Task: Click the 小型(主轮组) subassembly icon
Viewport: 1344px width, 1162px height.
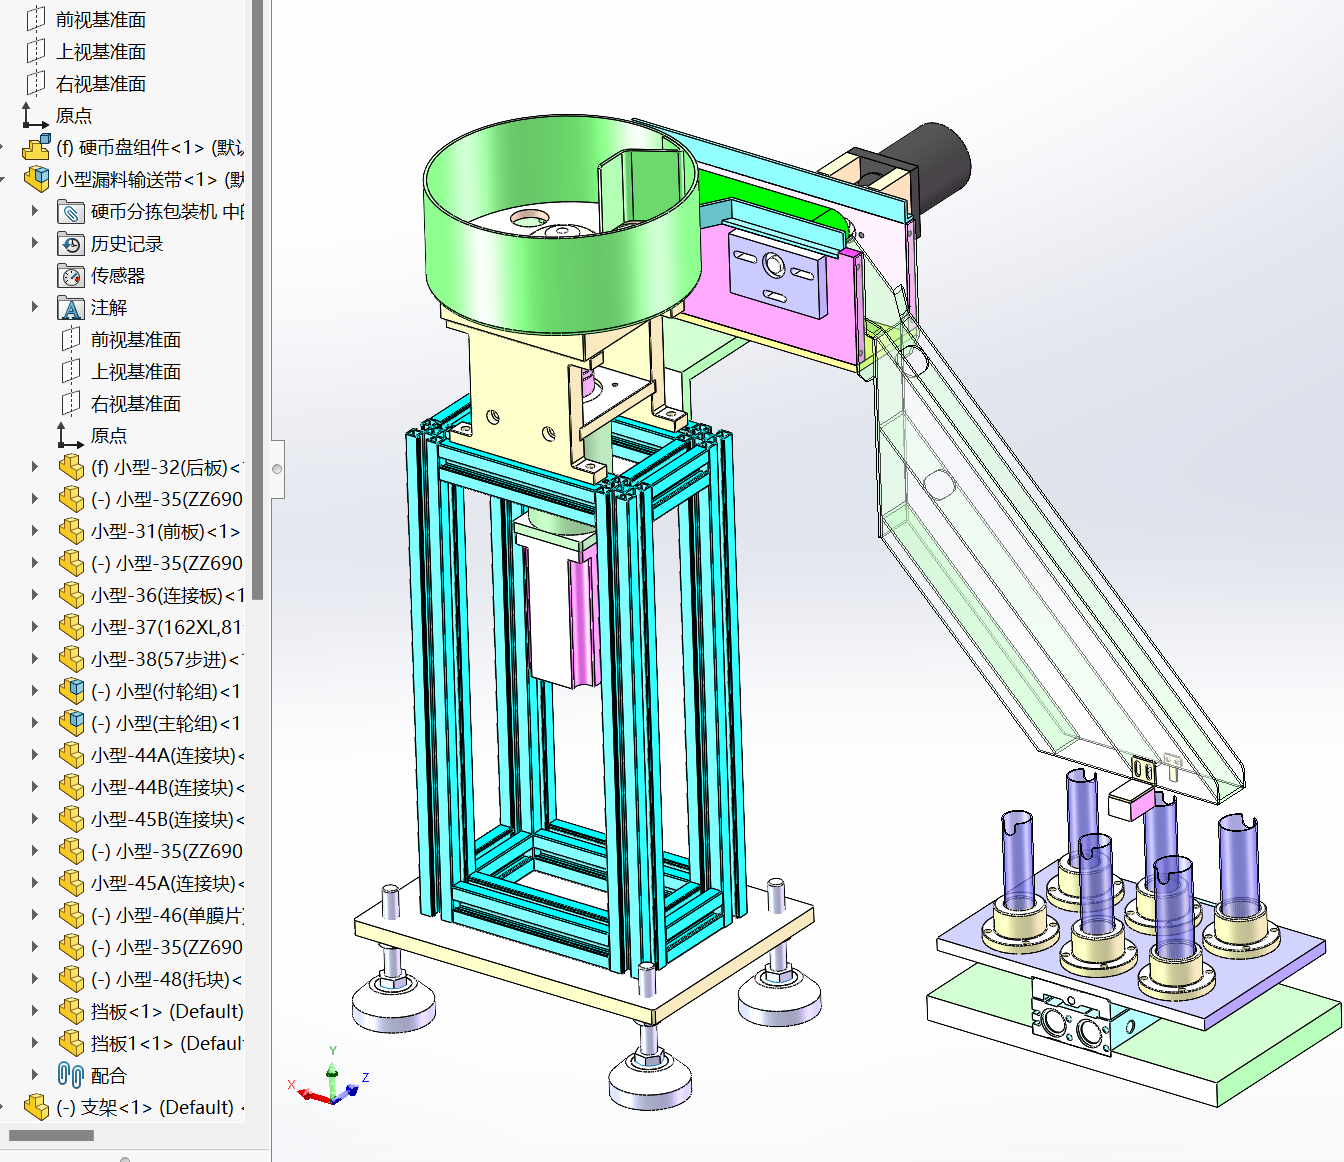Action: click(71, 724)
